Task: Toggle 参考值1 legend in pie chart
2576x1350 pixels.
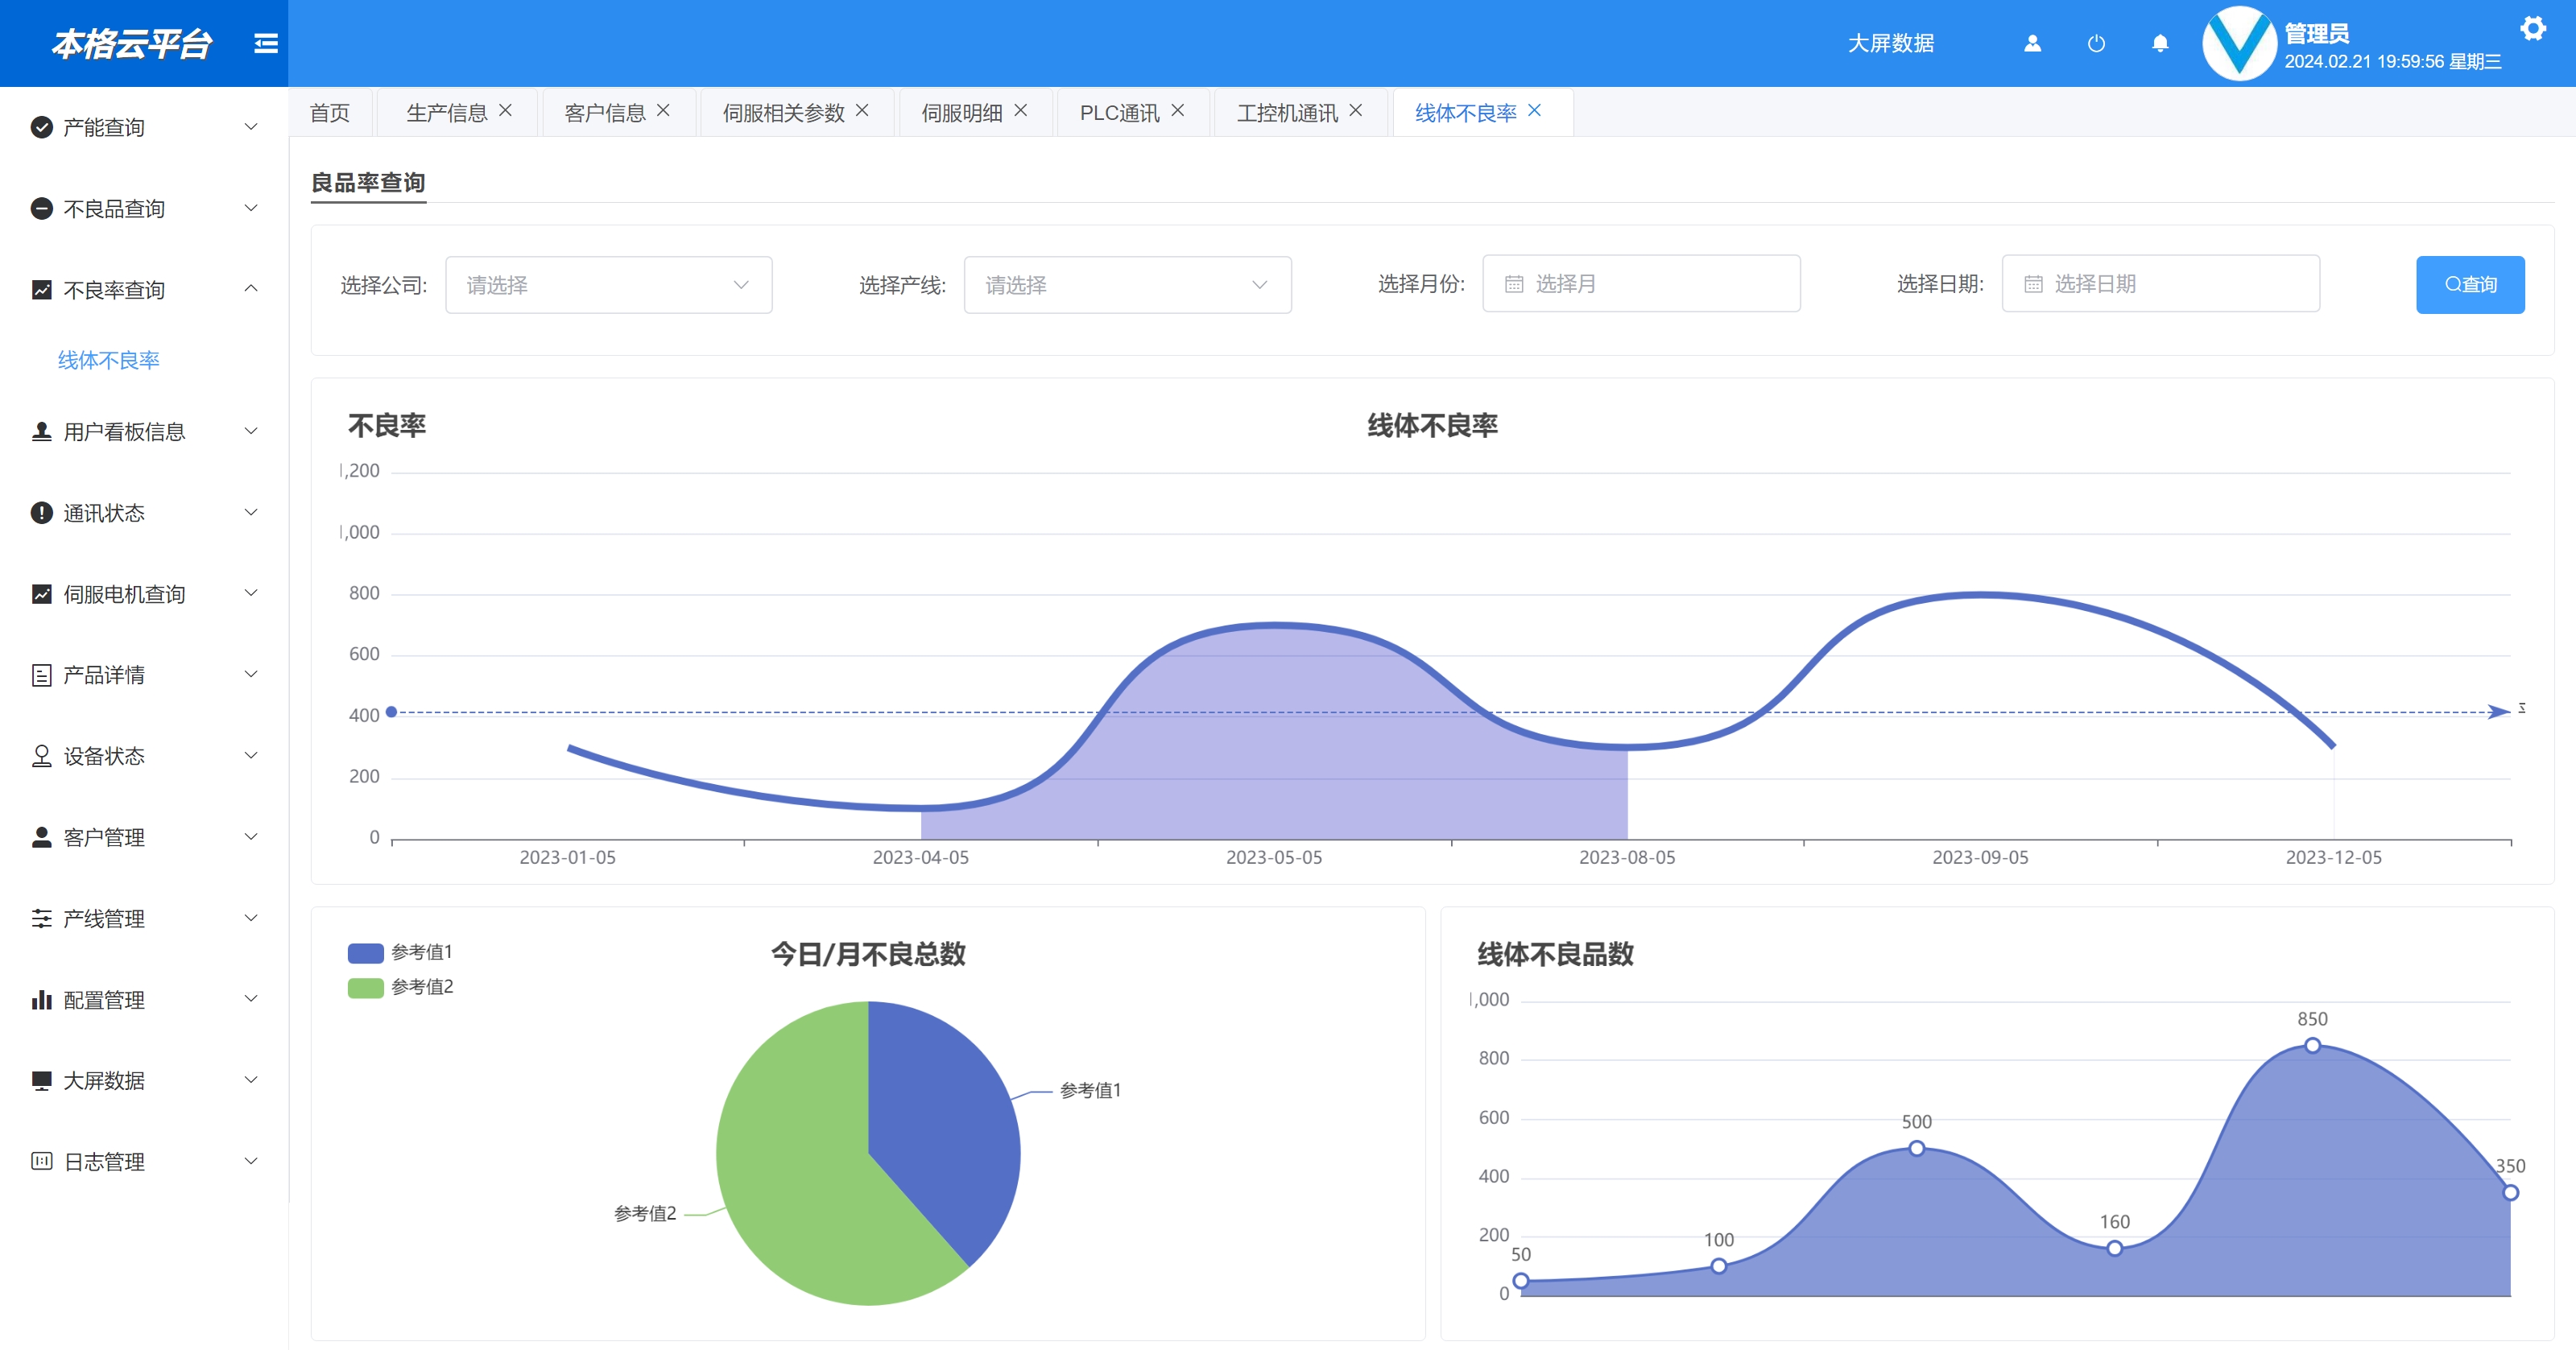Action: (x=400, y=952)
